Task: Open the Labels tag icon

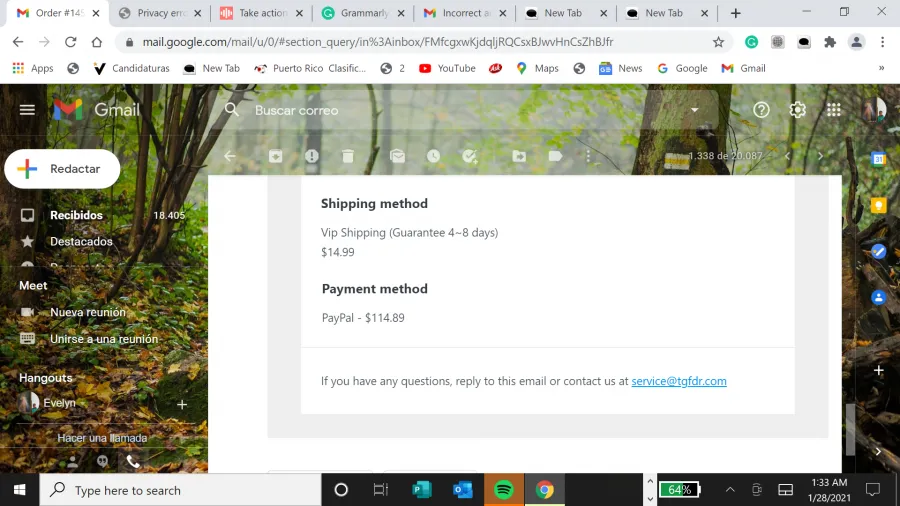Action: (x=555, y=156)
